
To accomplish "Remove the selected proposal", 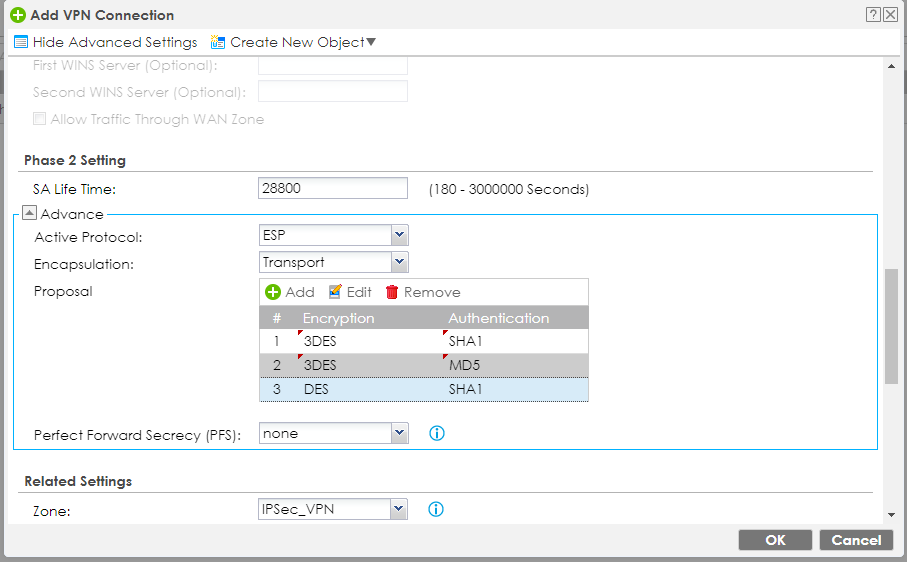I will 423,292.
